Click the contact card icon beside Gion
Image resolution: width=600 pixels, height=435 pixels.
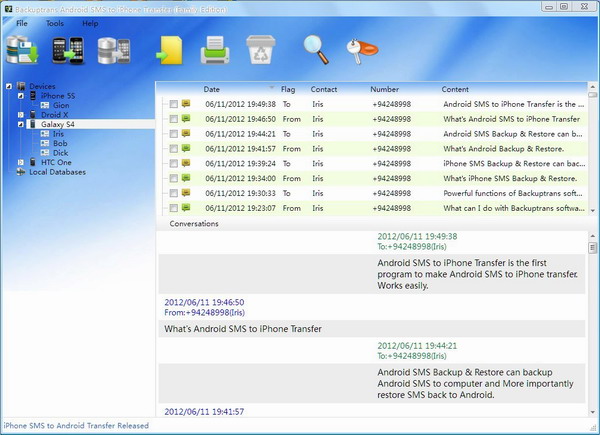45,105
